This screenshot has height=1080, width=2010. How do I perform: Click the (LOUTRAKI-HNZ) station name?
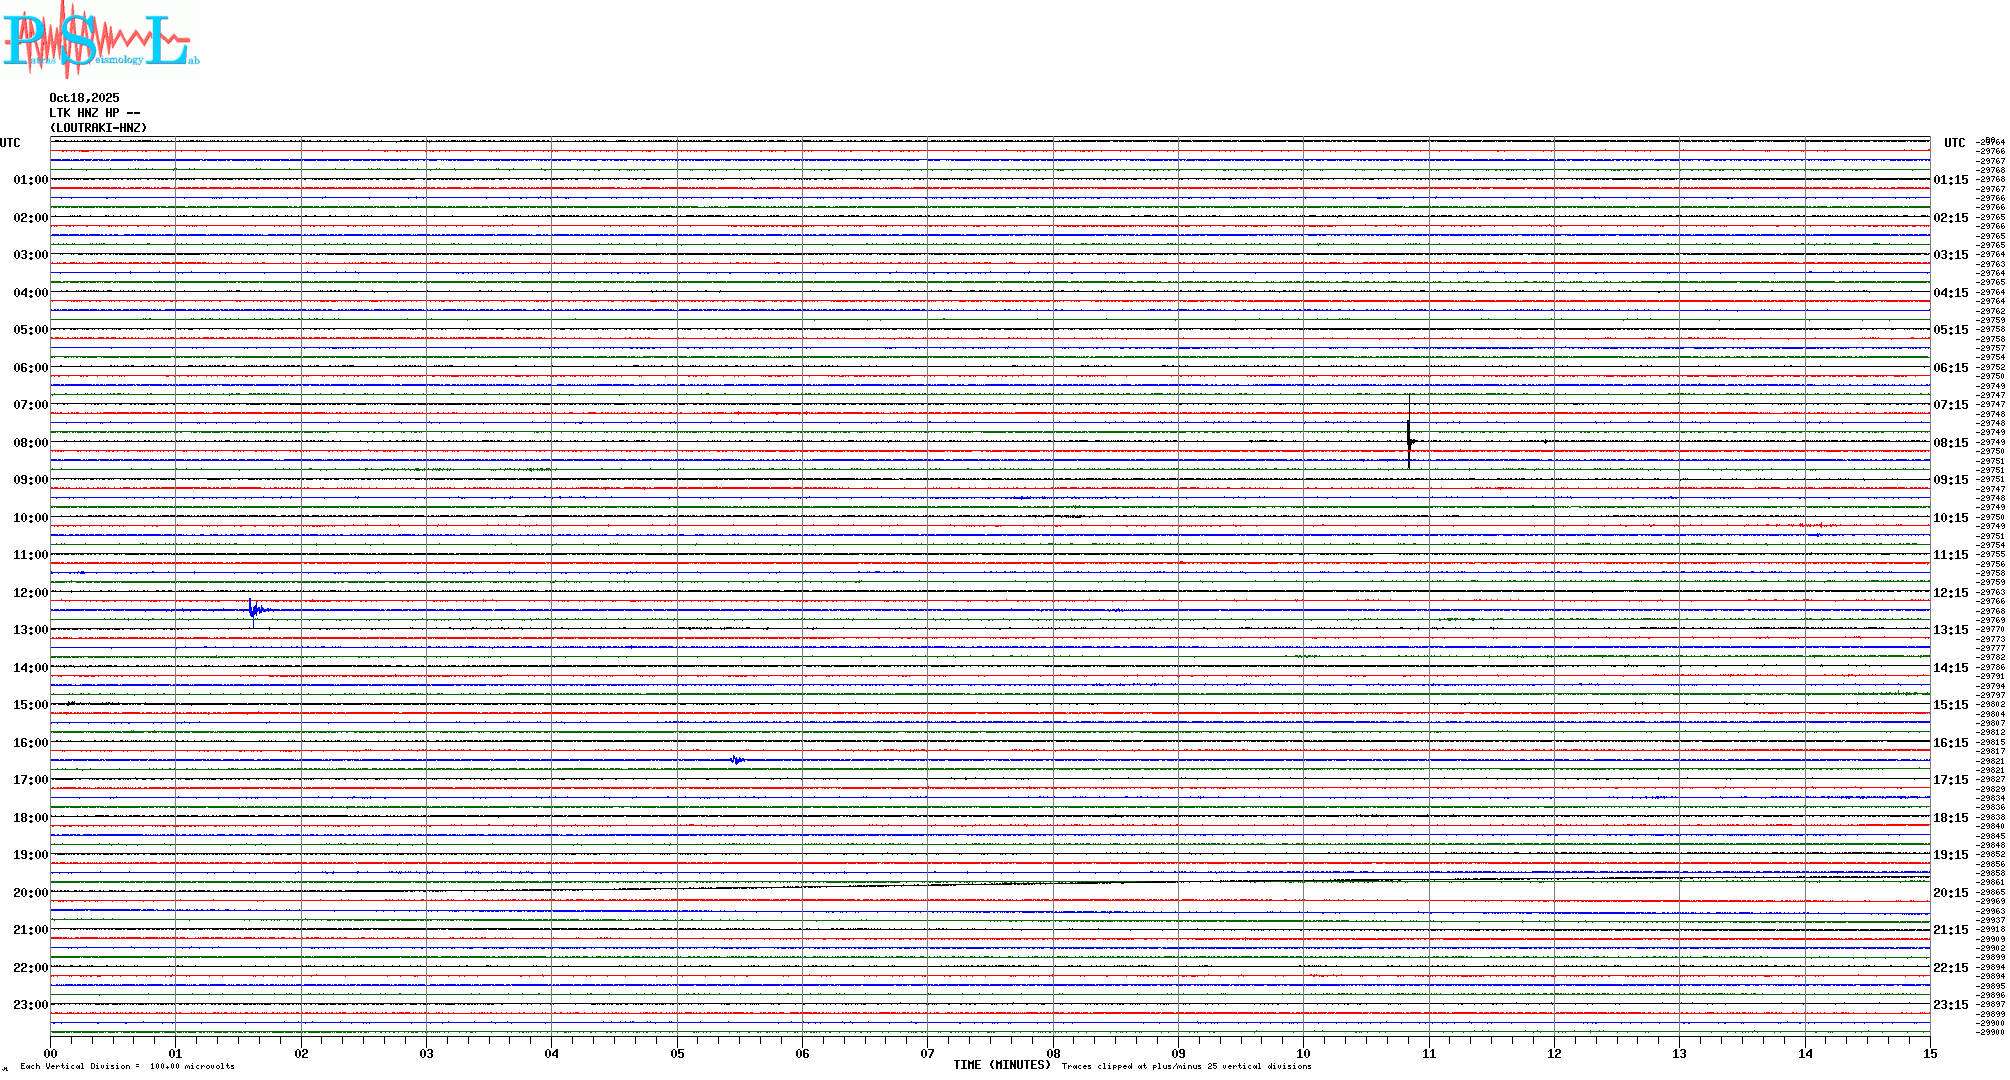[98, 128]
